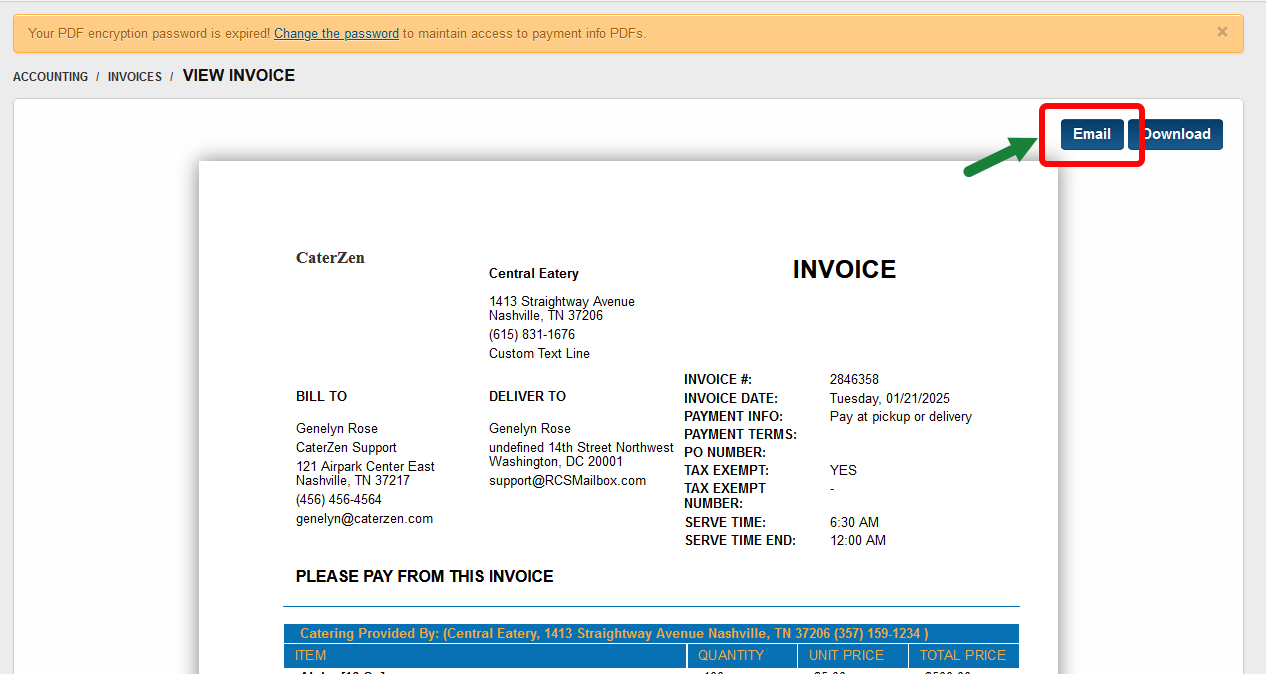Click the PO NUMBER label
This screenshot has height=674, width=1266.
(x=725, y=452)
